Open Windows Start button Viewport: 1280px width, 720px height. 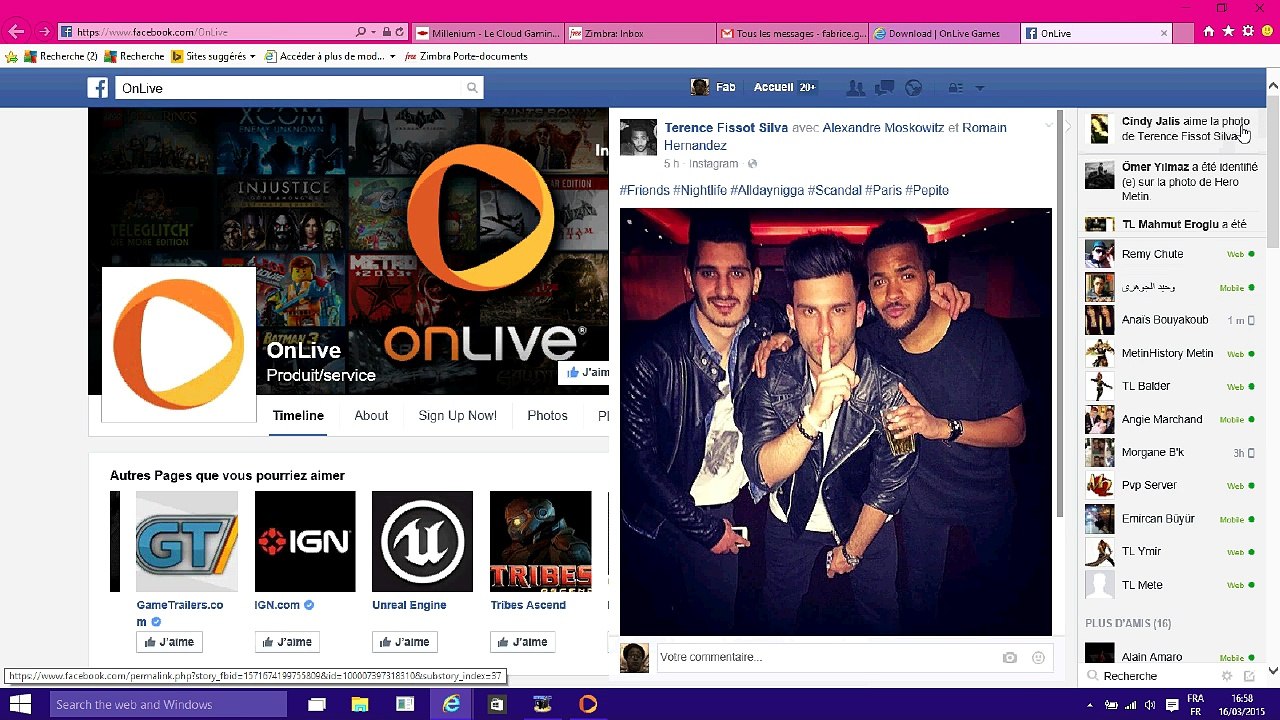[20, 704]
